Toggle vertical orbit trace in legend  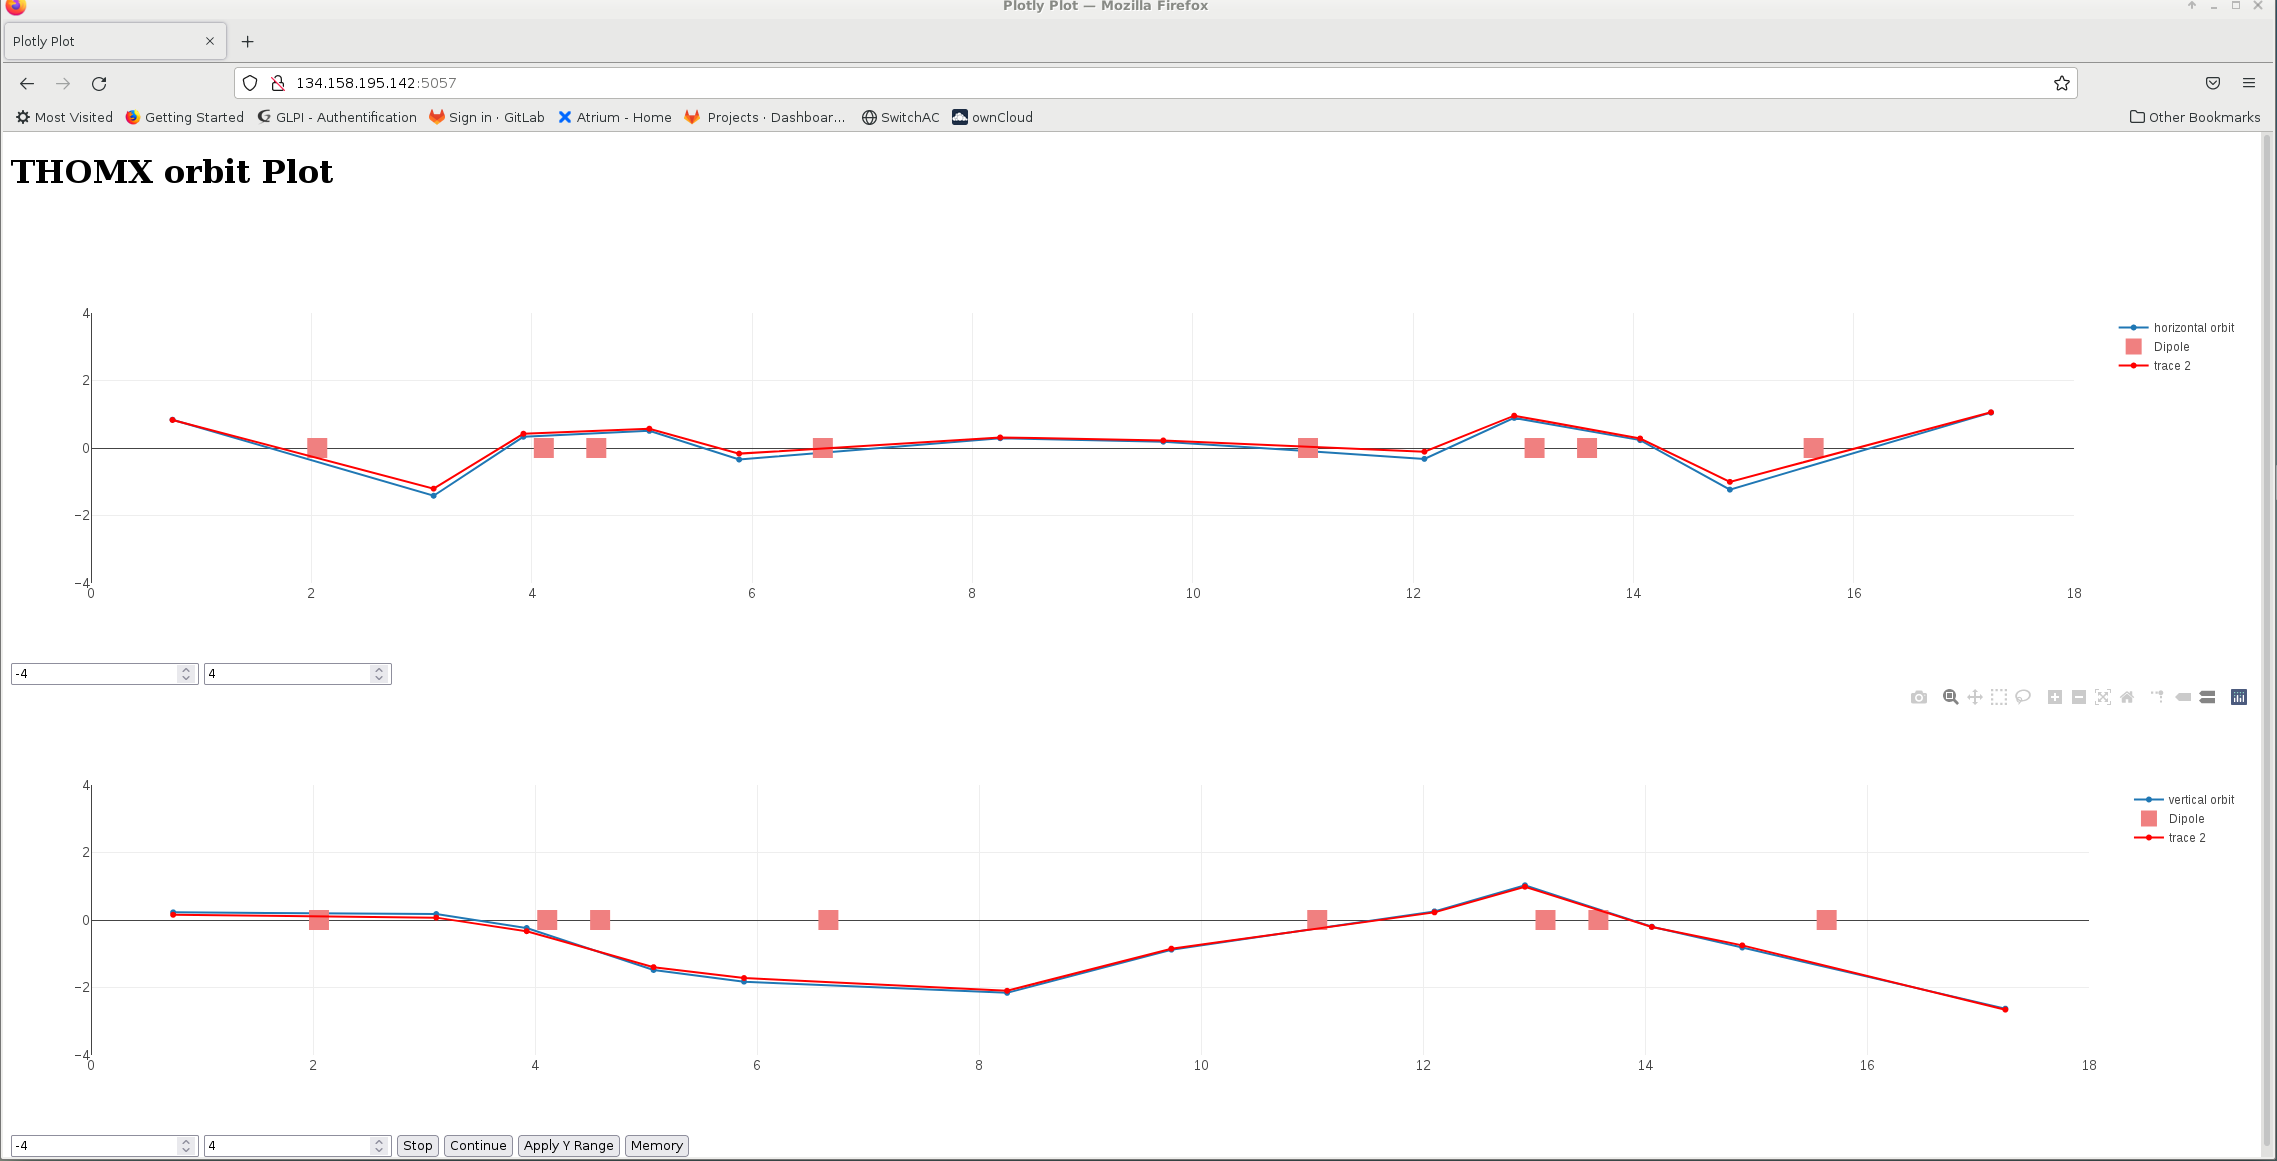(x=2200, y=800)
